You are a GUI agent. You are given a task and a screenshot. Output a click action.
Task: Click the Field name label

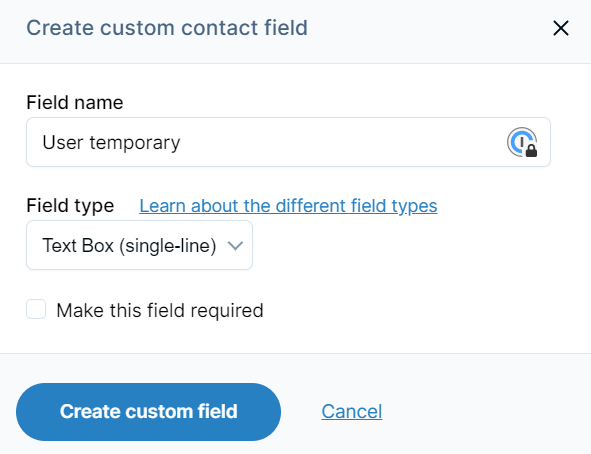(x=75, y=102)
